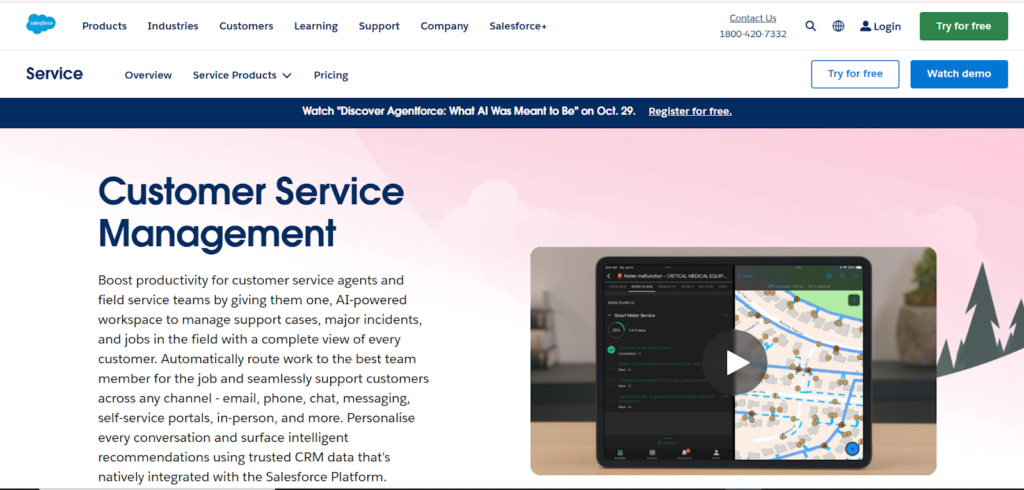Click the chevron next to Service Products

click(x=287, y=76)
